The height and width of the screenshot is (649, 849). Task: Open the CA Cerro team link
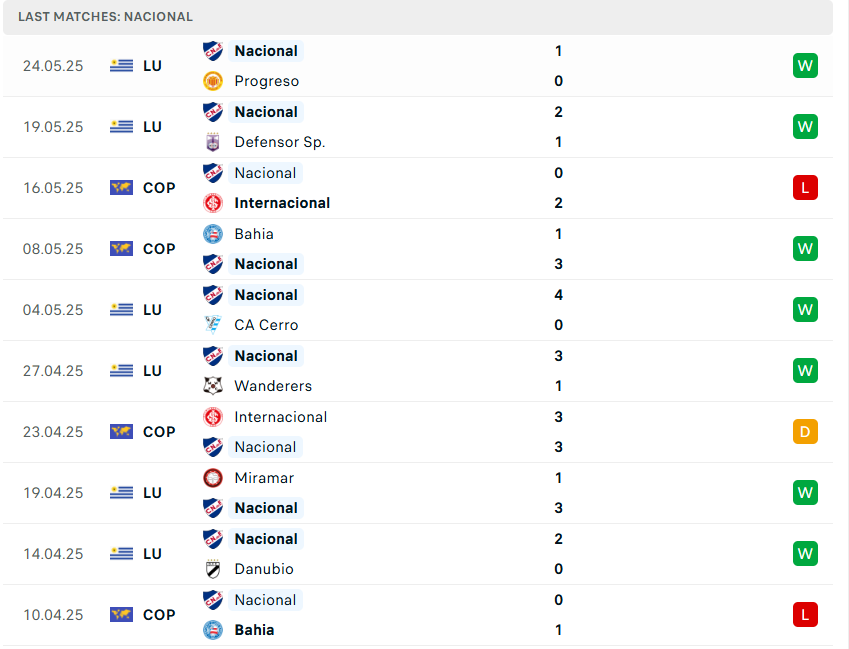[x=266, y=325]
